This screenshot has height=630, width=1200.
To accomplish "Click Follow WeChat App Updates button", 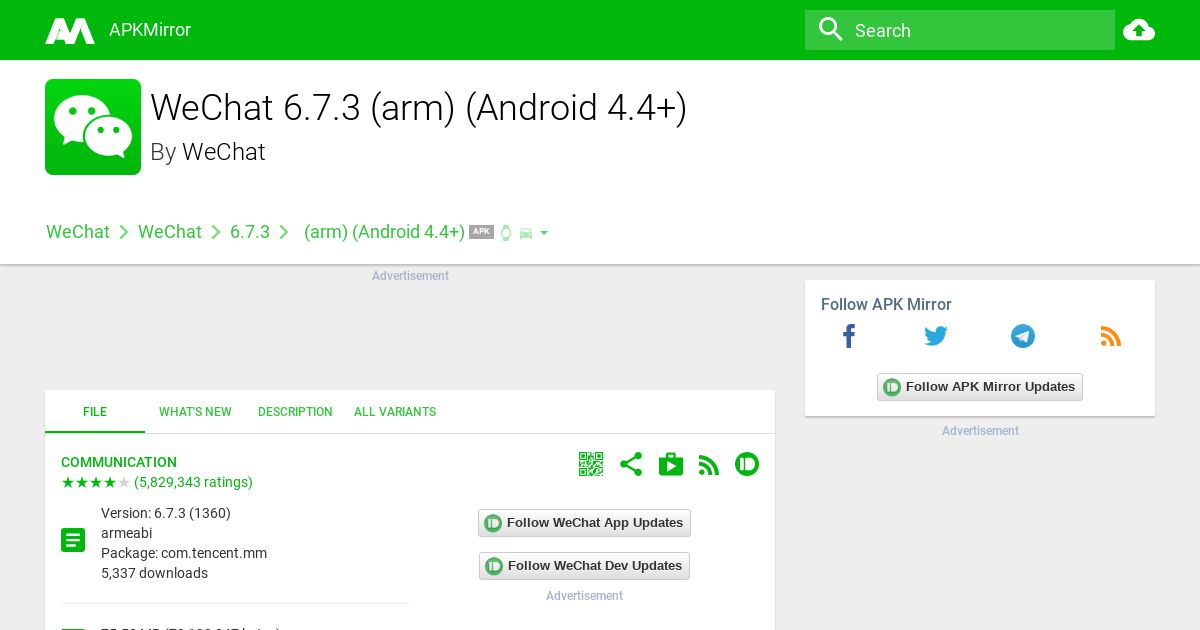I will point(584,523).
